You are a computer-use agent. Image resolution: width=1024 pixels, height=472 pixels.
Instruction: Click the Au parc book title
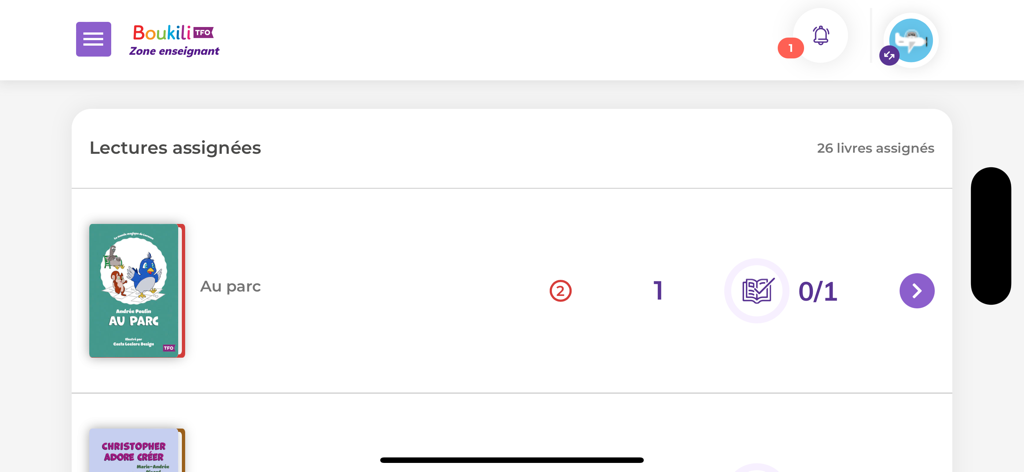(x=230, y=287)
